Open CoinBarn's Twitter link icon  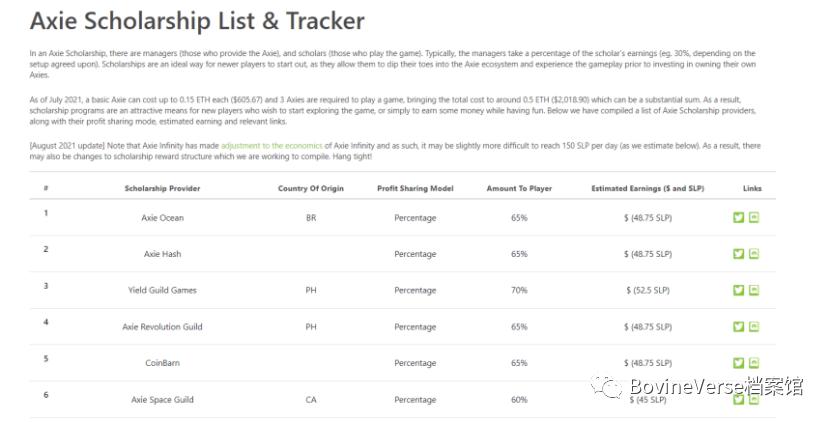pyautogui.click(x=739, y=363)
